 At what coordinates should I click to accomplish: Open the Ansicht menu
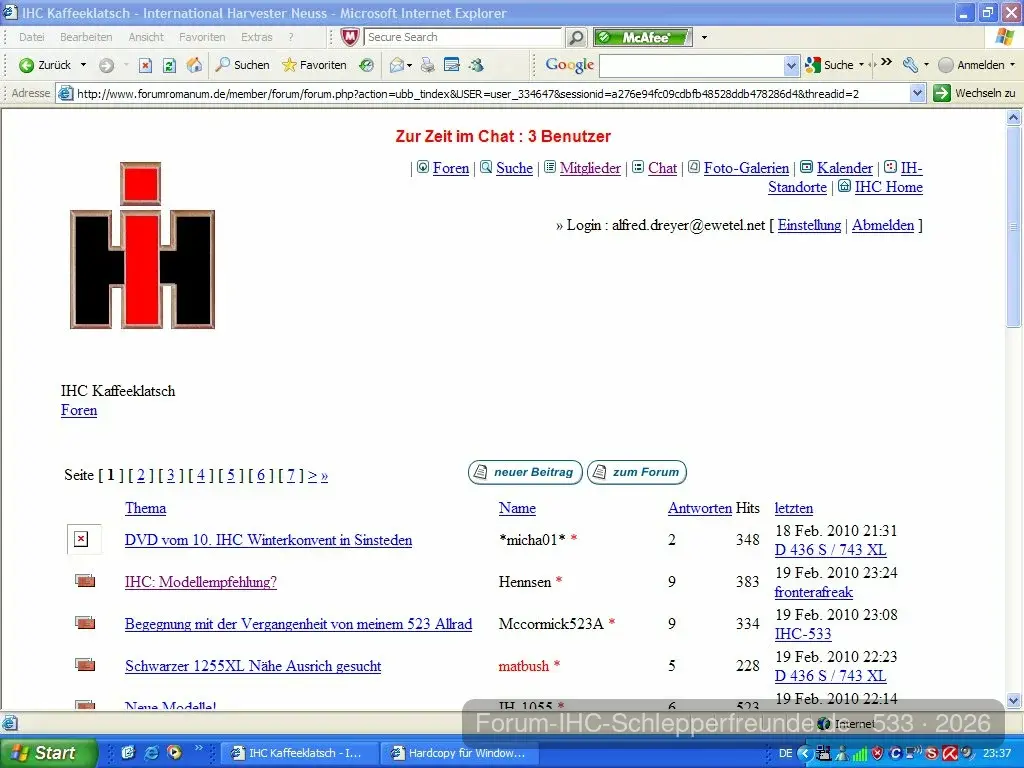pos(146,37)
